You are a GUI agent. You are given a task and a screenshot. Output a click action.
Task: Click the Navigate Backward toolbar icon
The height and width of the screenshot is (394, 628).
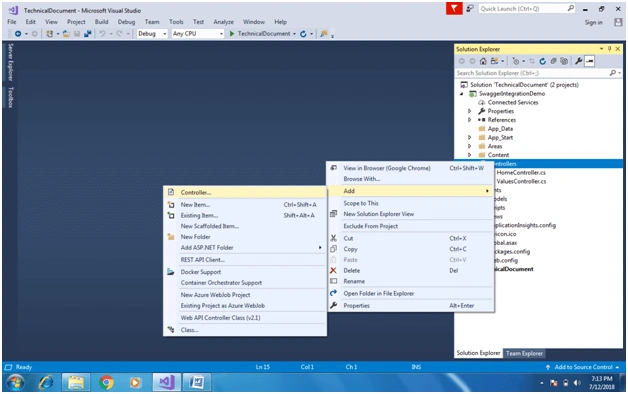pos(18,34)
